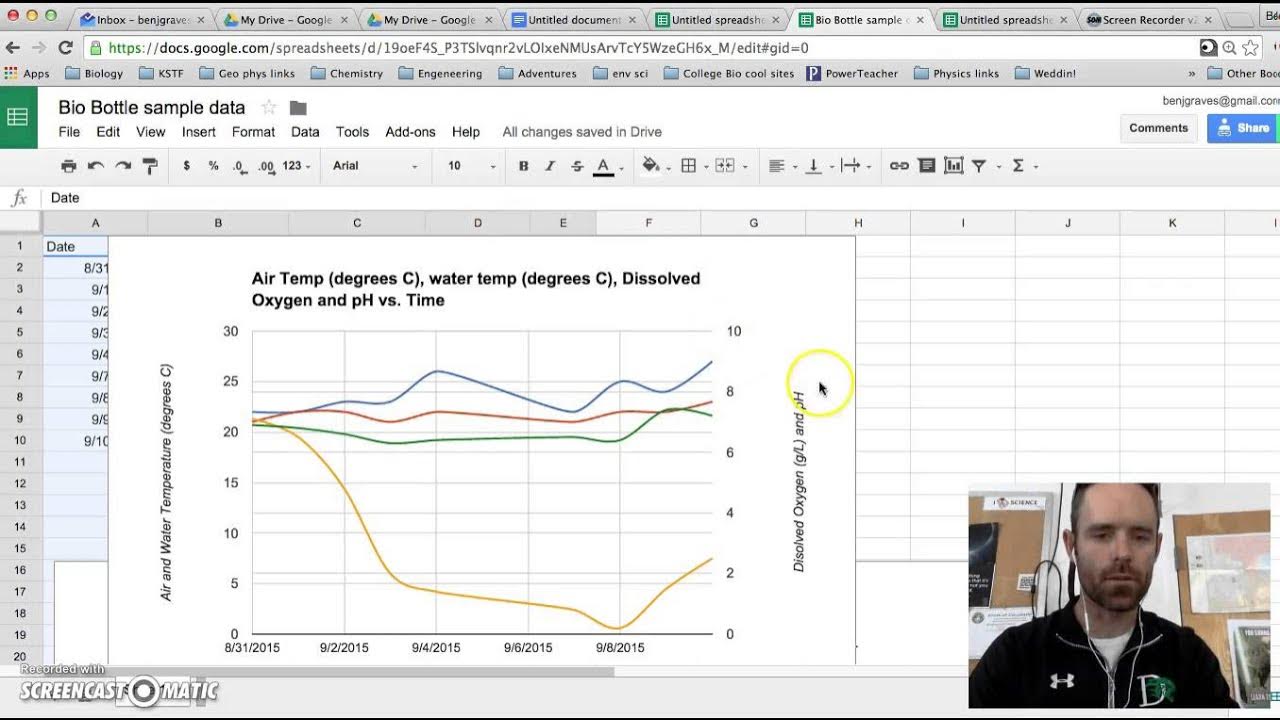Open the Insert menu
This screenshot has width=1280, height=720.
coord(199,132)
